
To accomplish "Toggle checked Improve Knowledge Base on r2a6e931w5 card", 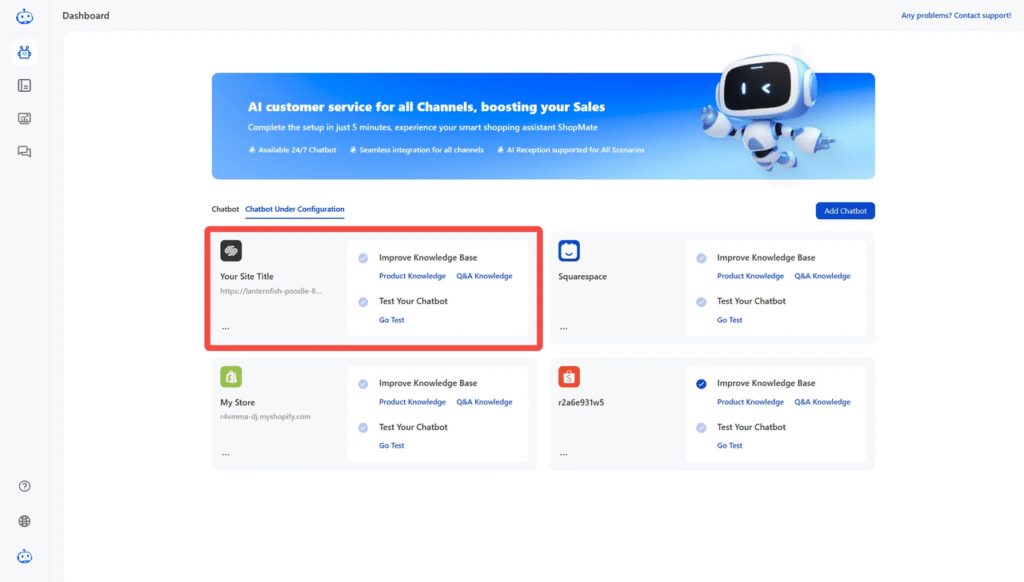I will pos(701,384).
